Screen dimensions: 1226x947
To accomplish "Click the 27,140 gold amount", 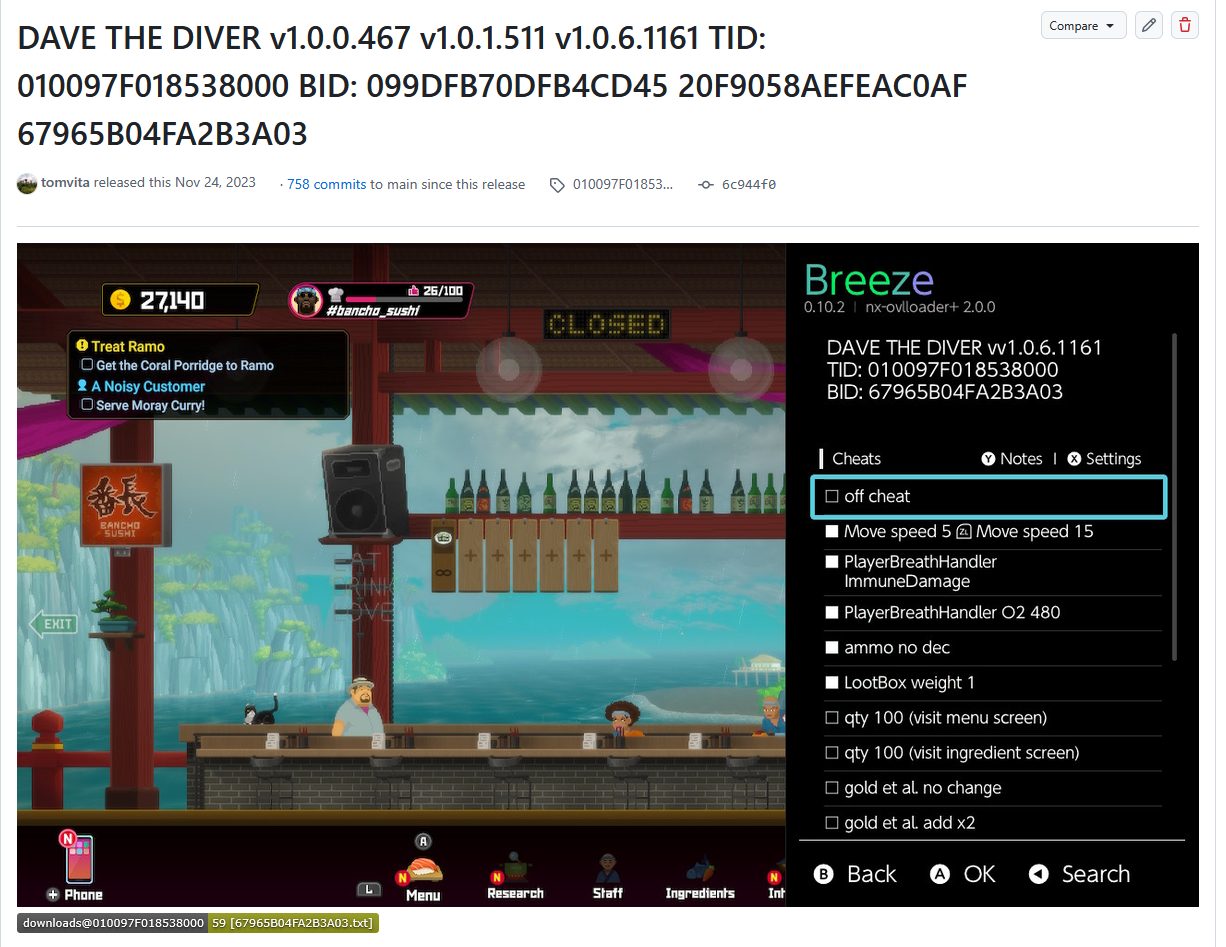I will [172, 299].
